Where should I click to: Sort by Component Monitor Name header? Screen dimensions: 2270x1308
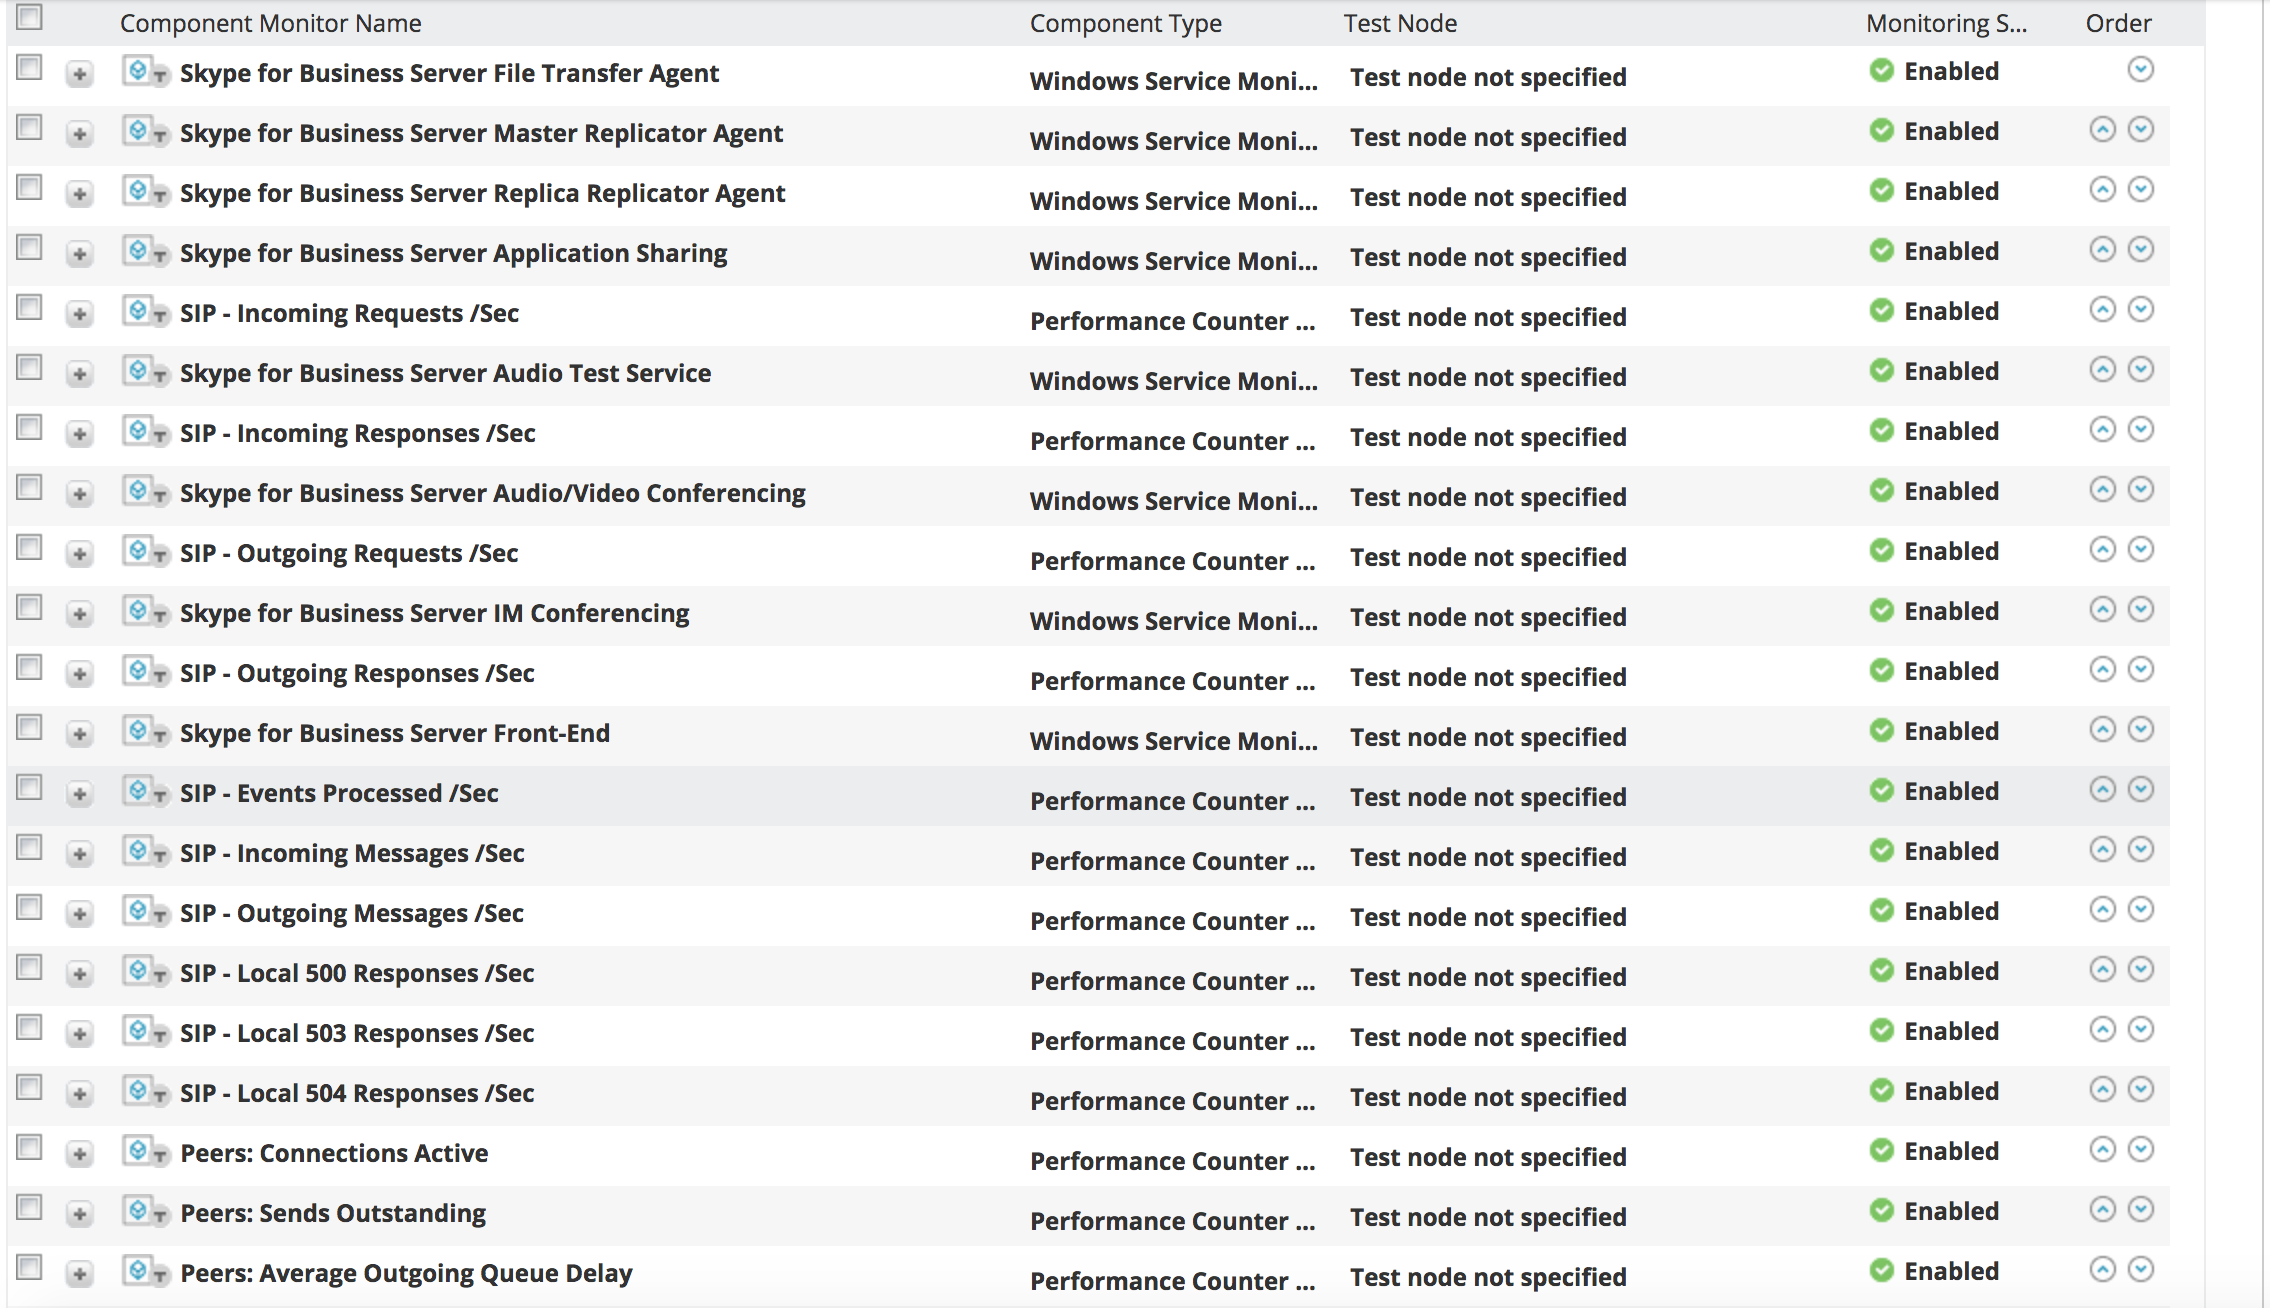point(270,23)
